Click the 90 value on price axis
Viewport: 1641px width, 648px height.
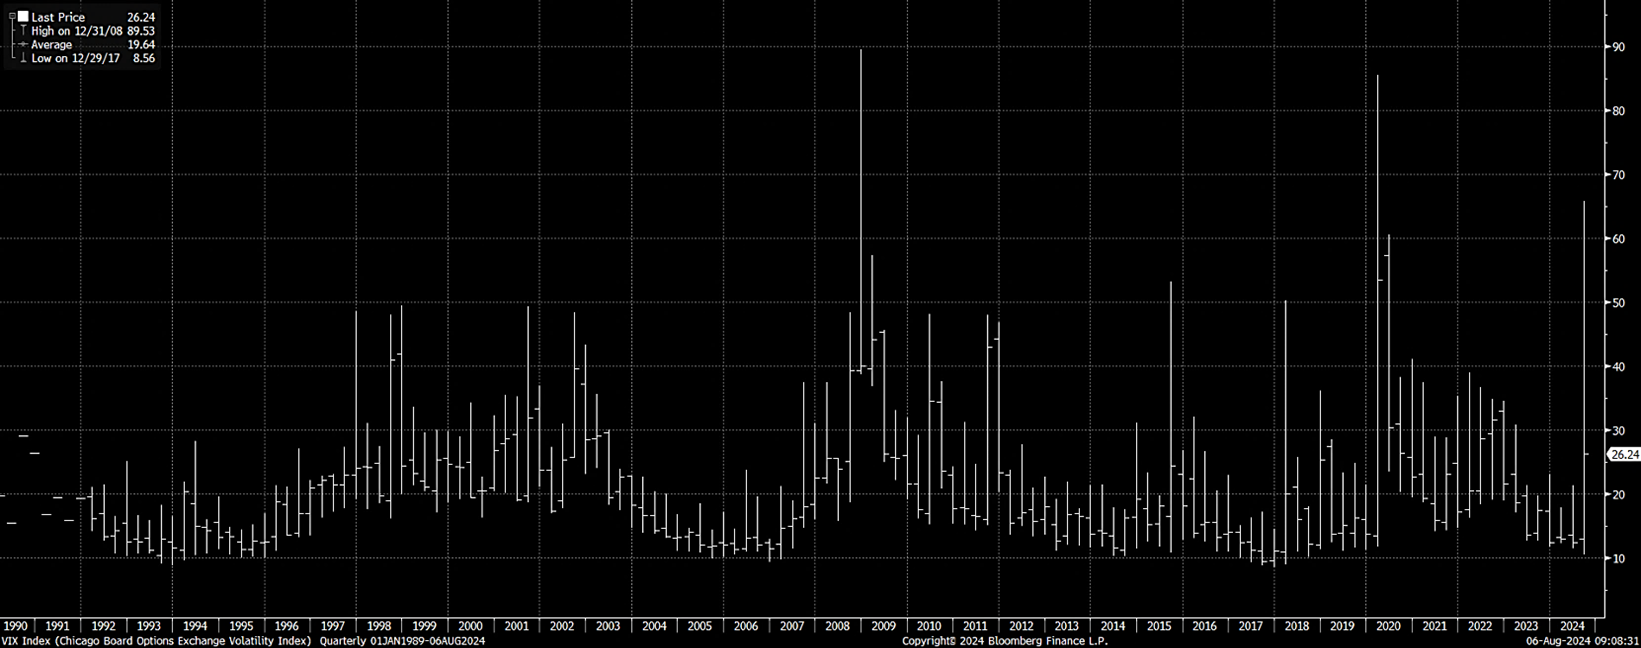click(x=1617, y=47)
